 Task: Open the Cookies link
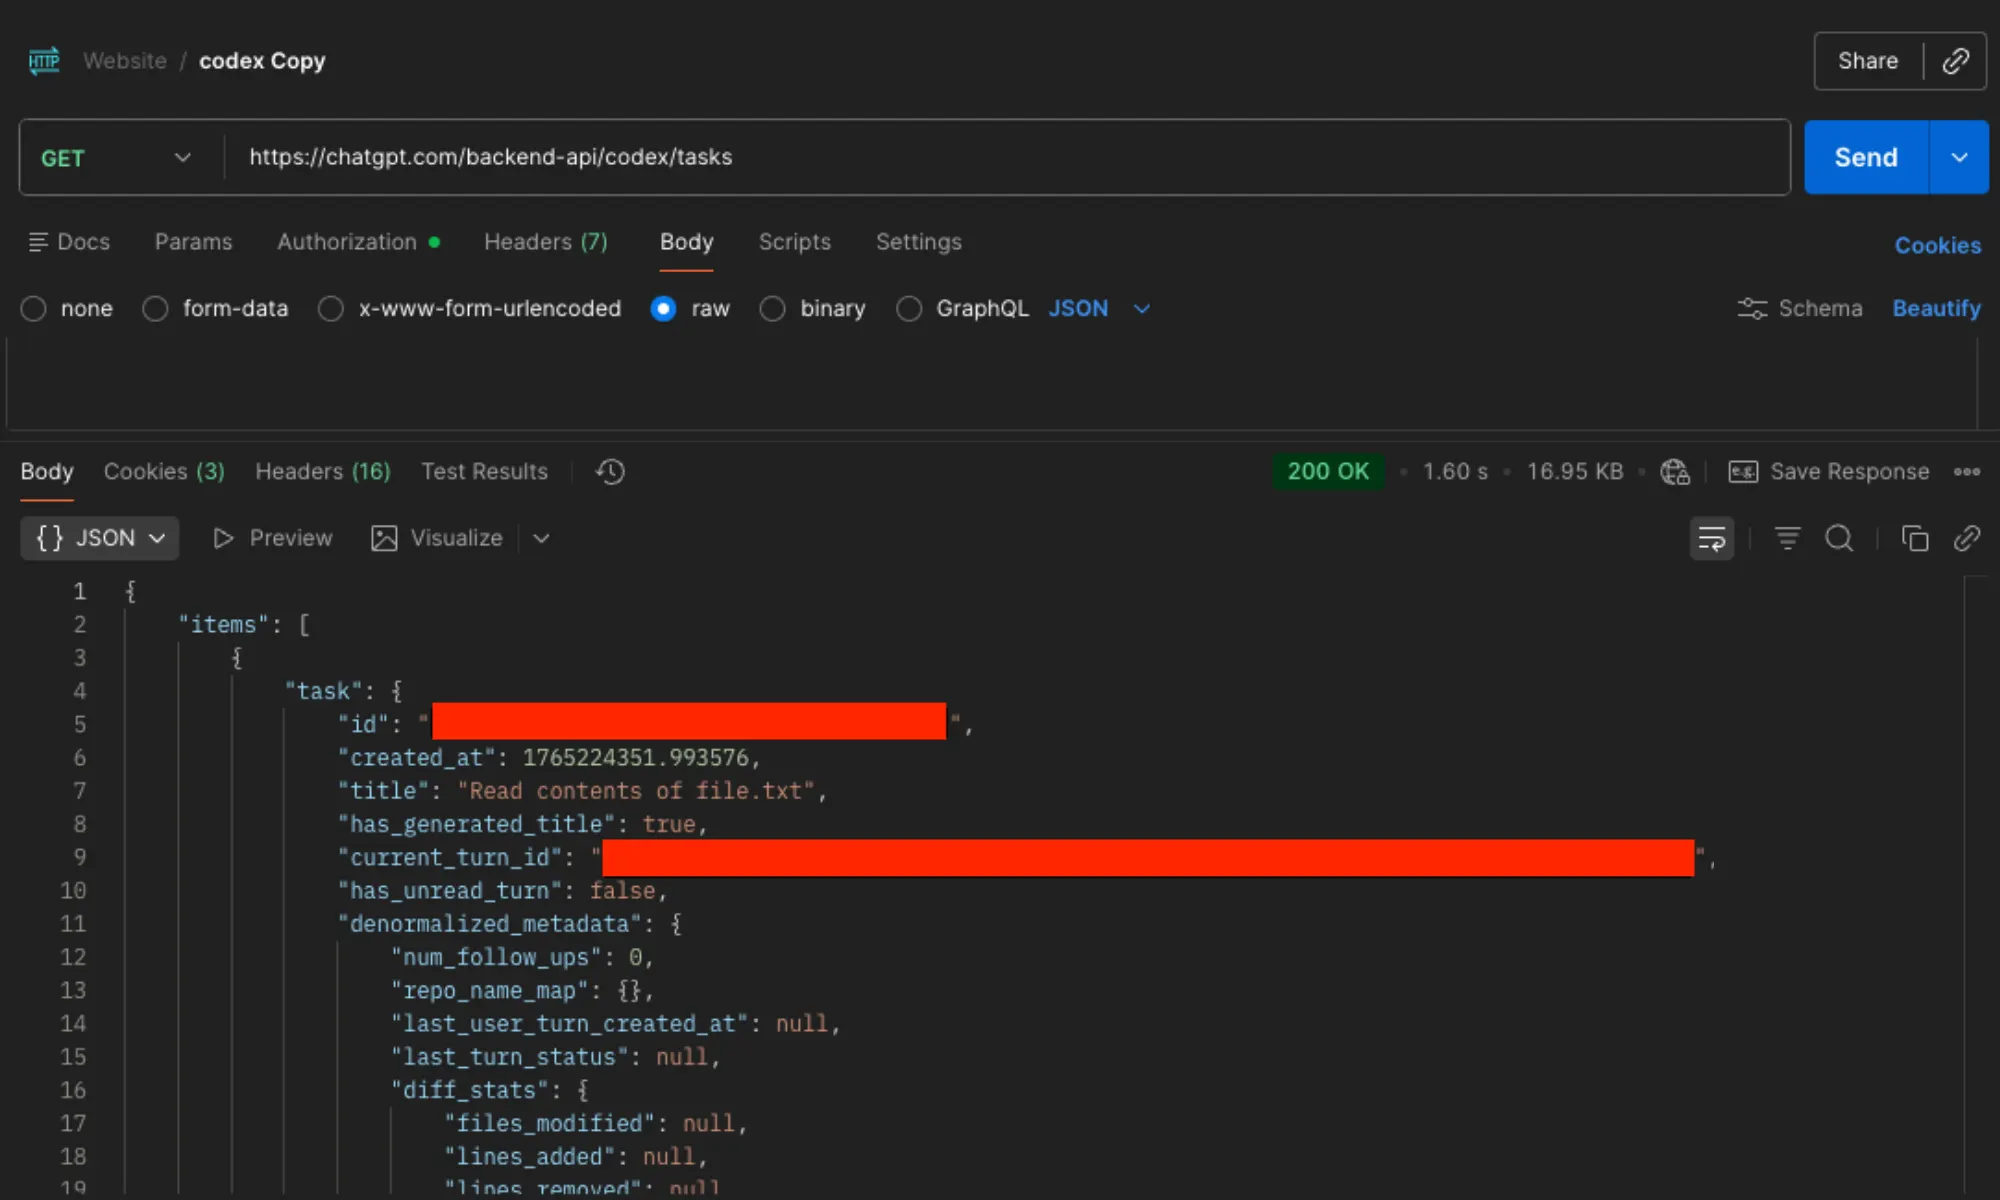[x=1937, y=245]
